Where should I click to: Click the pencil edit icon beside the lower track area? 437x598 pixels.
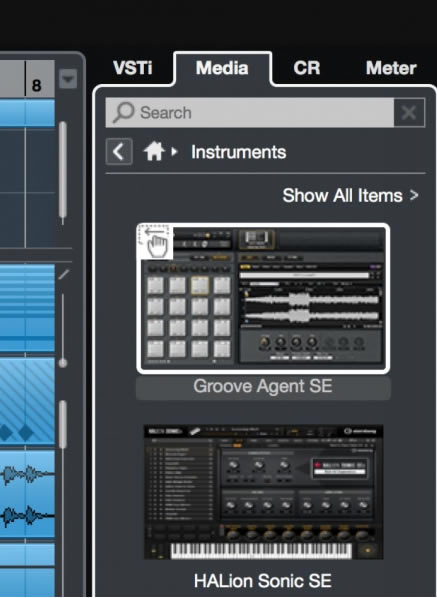64,274
